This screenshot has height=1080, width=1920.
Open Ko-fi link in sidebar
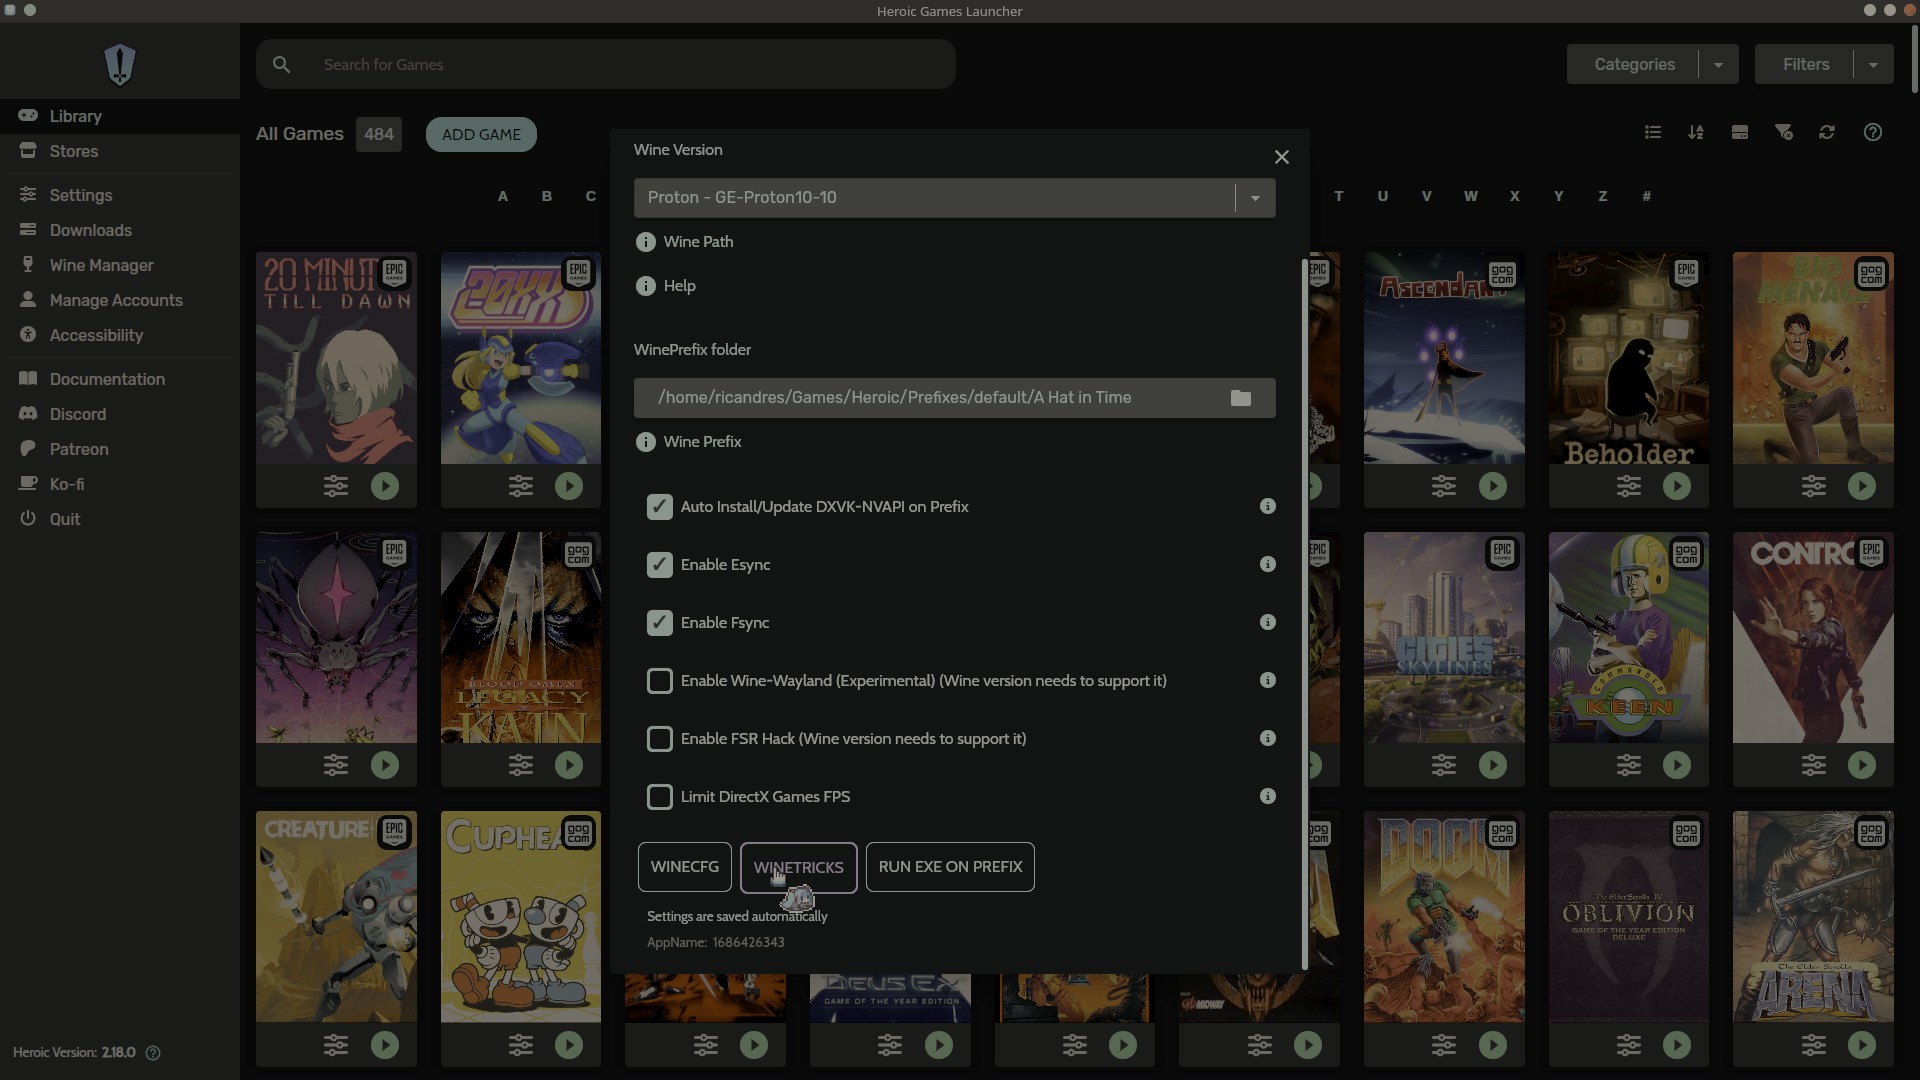[x=120, y=484]
